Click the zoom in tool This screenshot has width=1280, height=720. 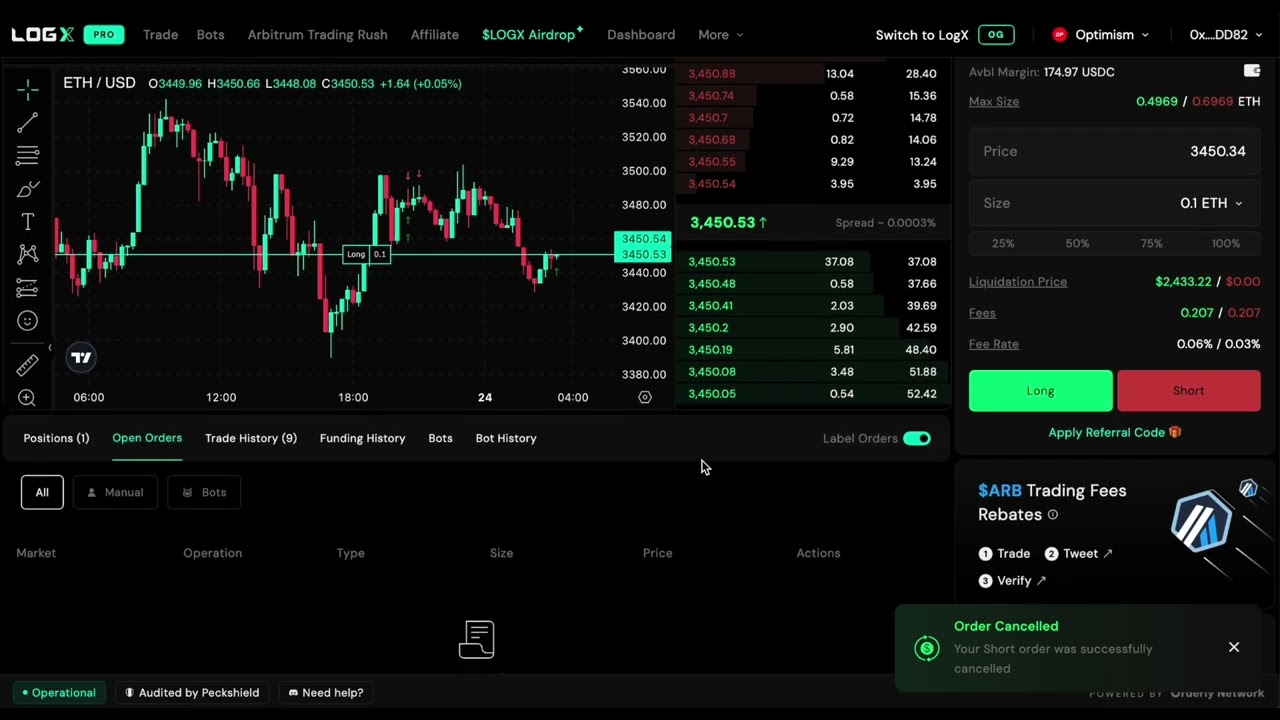(27, 398)
